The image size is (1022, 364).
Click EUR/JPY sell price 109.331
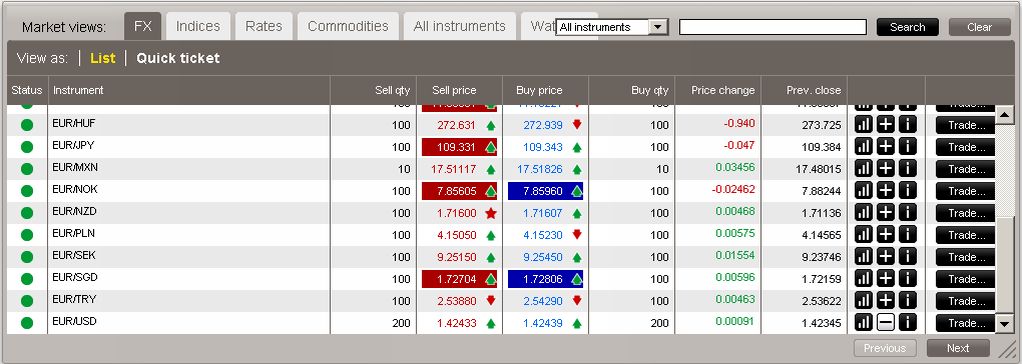pyautogui.click(x=460, y=147)
